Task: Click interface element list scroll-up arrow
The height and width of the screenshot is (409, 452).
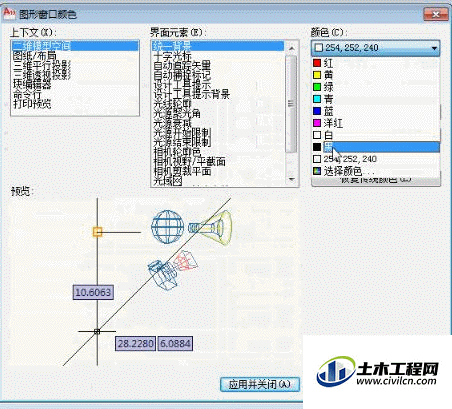Action: 292,49
